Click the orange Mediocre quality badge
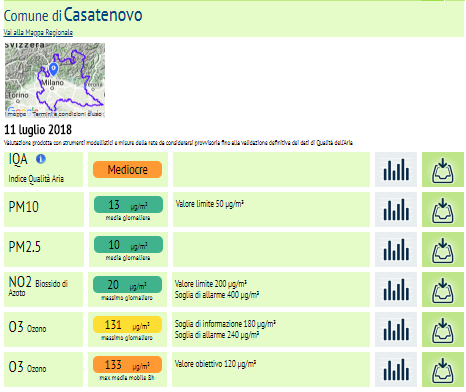Viewport: 466px width, 392px height. (127, 170)
